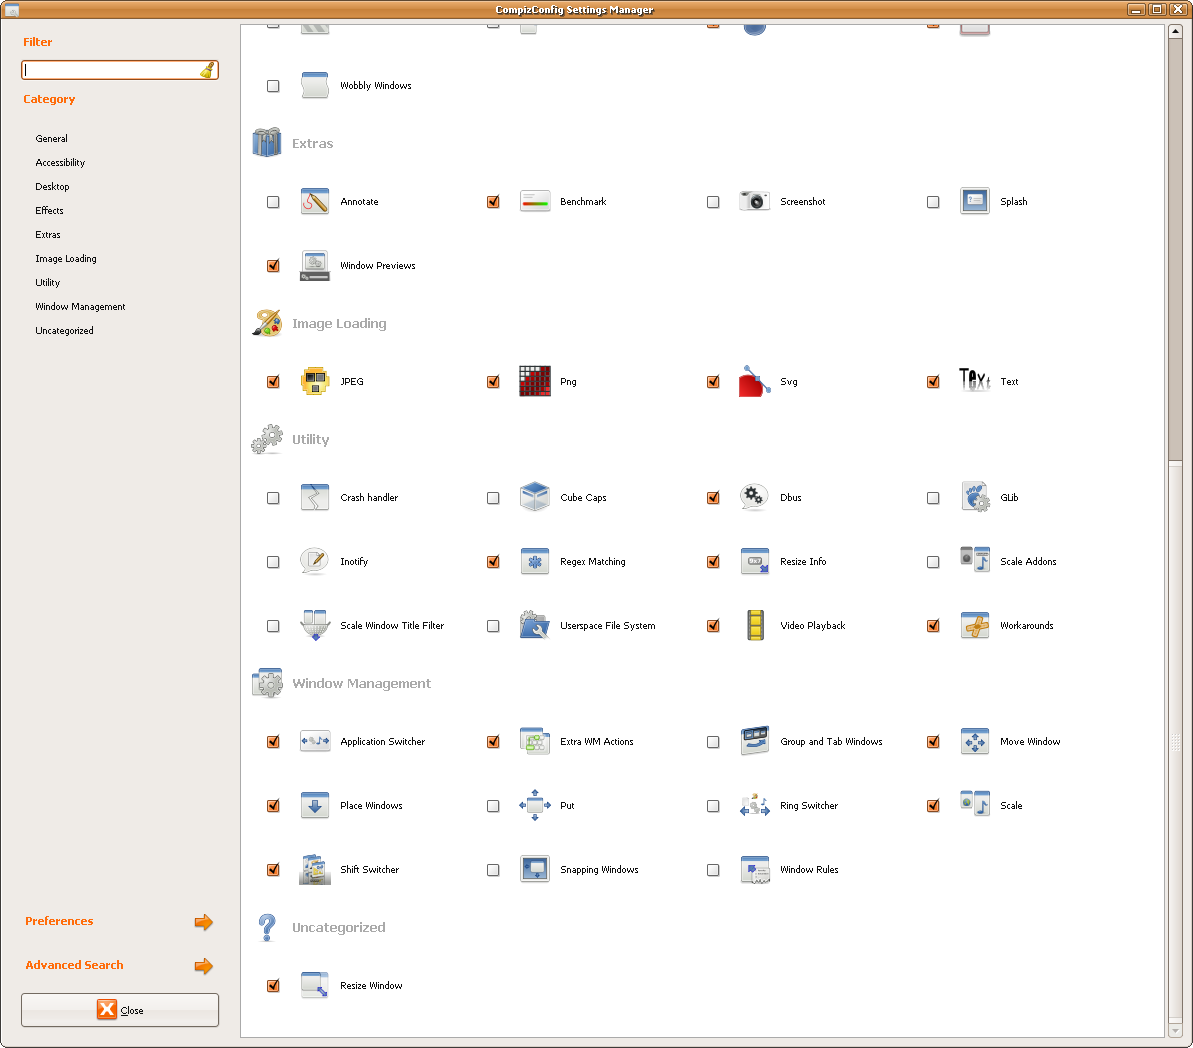
Task: Check the Snapping Windows checkbox
Action: pos(493,869)
